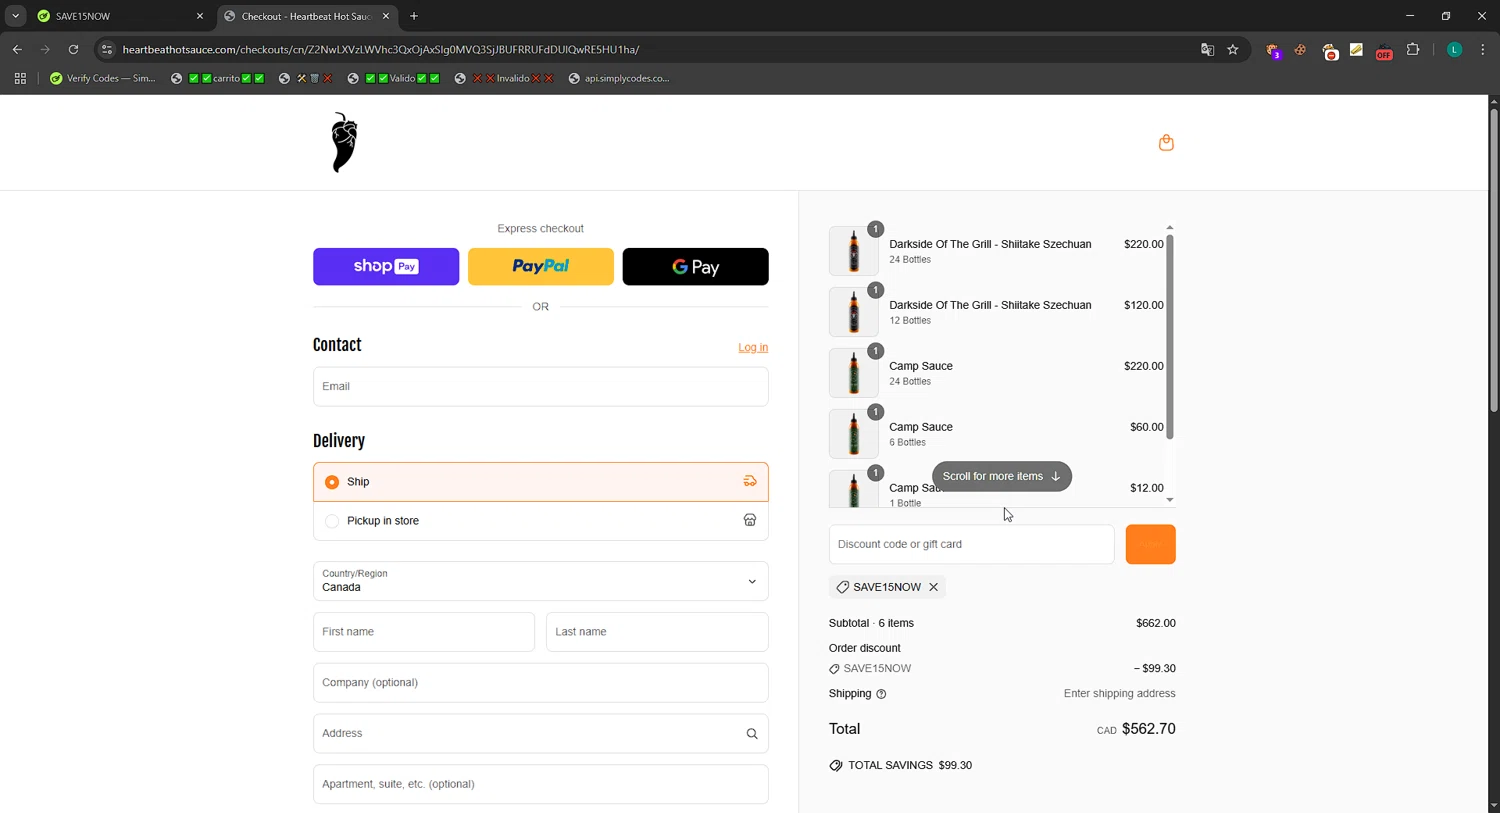1500x813 pixels.
Task: Open a new browser tab
Action: click(414, 16)
